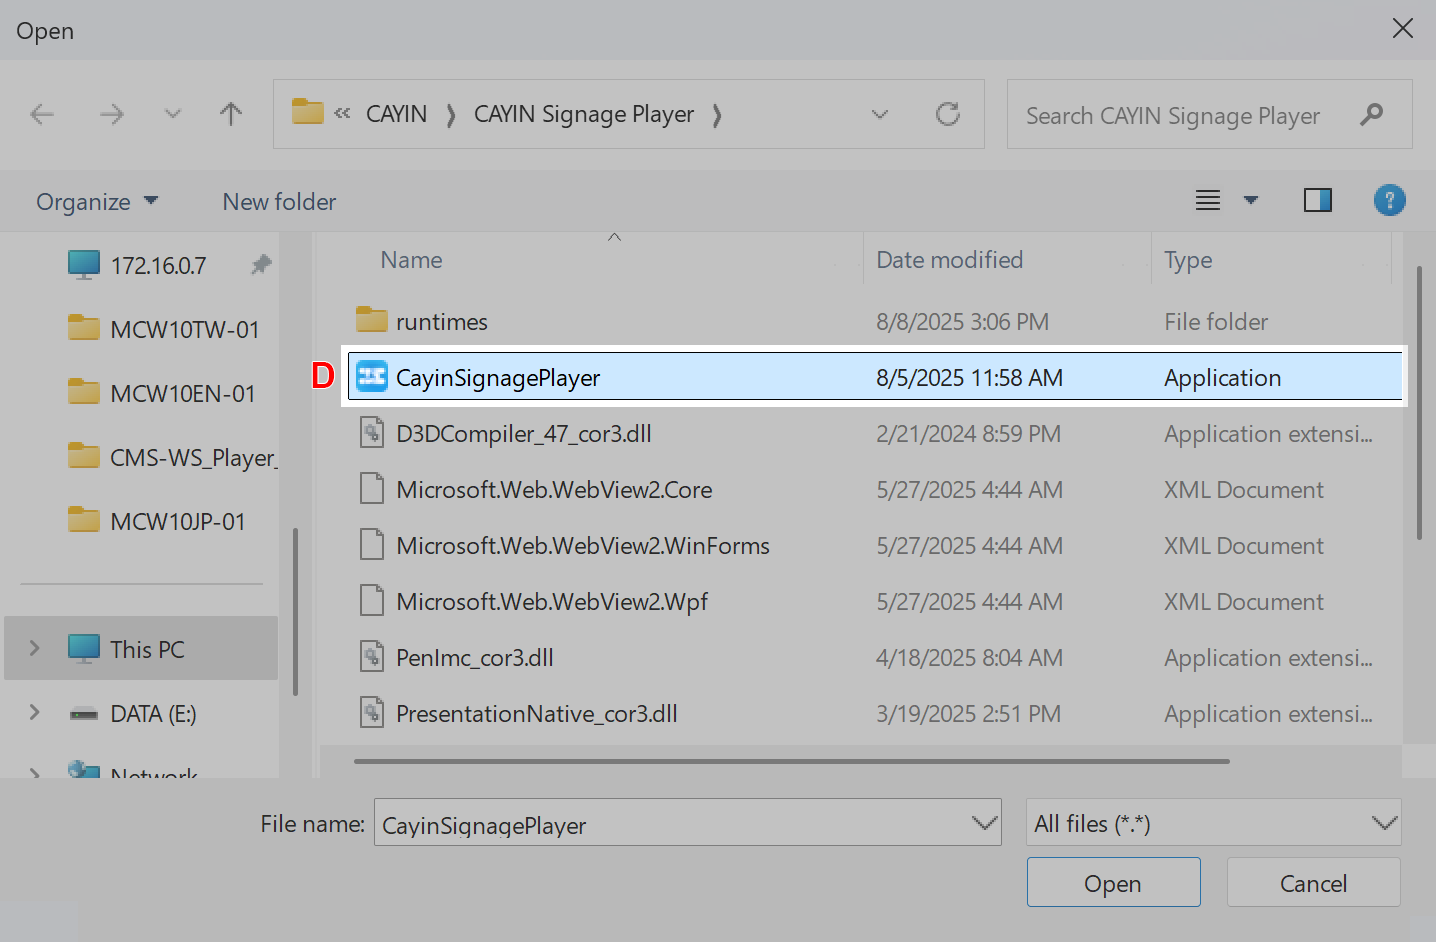Click Microsoft.Web.WebView2.Wpf document icon
The image size is (1436, 942).
372,600
